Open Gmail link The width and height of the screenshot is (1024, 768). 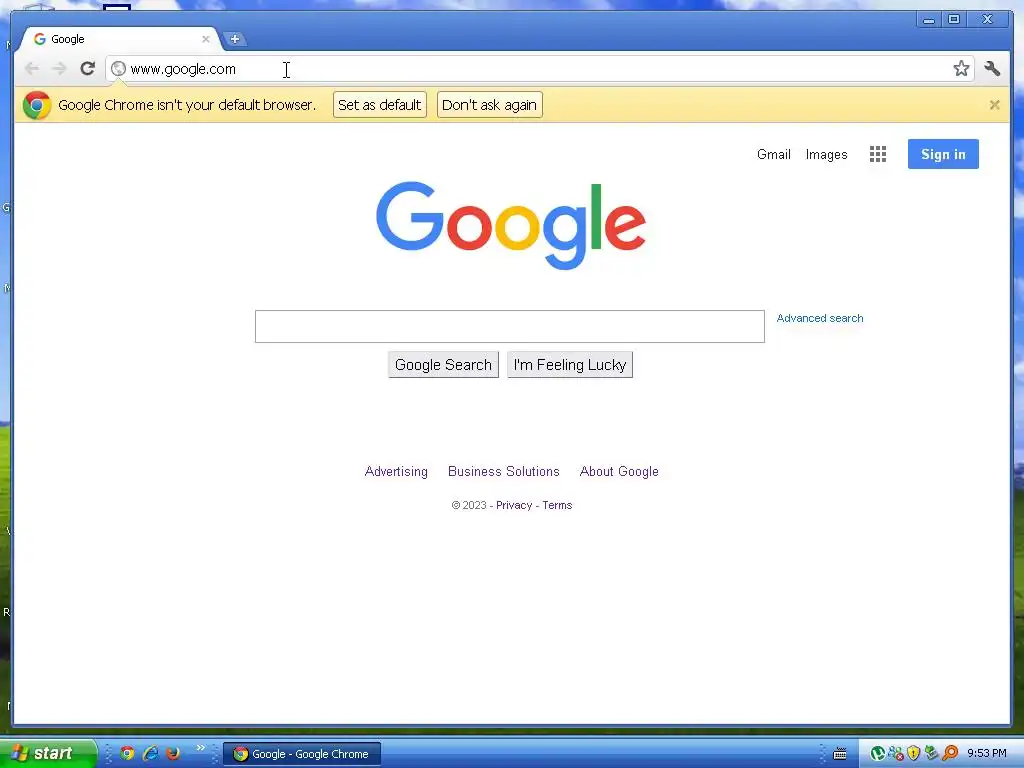(773, 155)
